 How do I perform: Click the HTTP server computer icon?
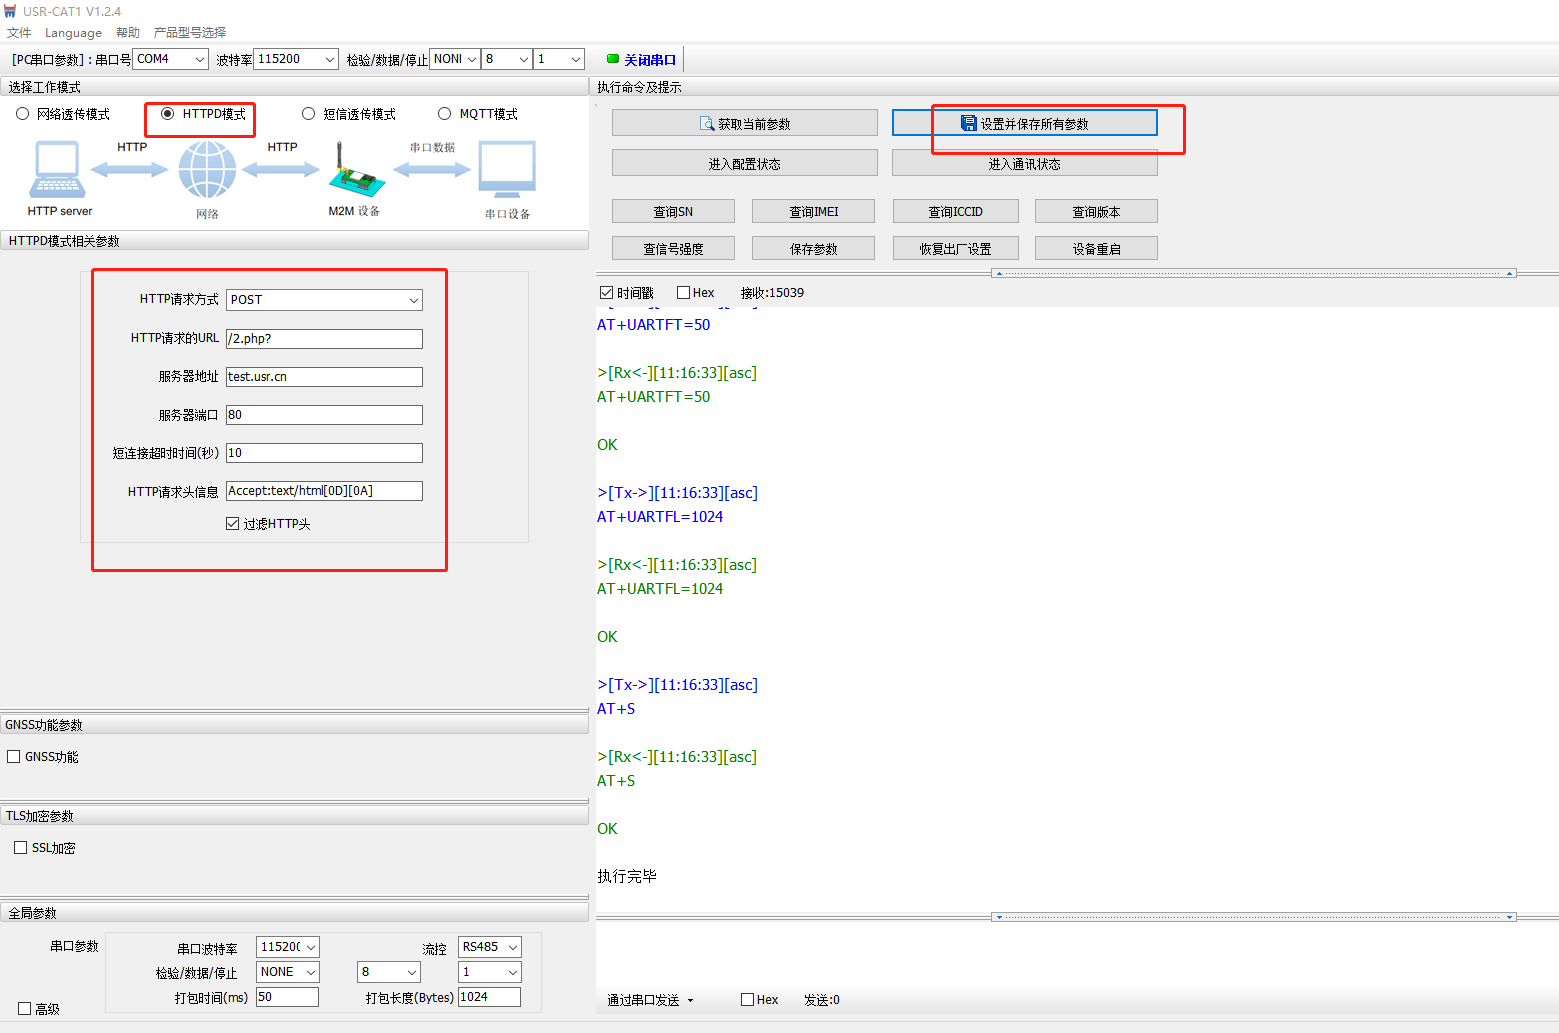pyautogui.click(x=58, y=170)
